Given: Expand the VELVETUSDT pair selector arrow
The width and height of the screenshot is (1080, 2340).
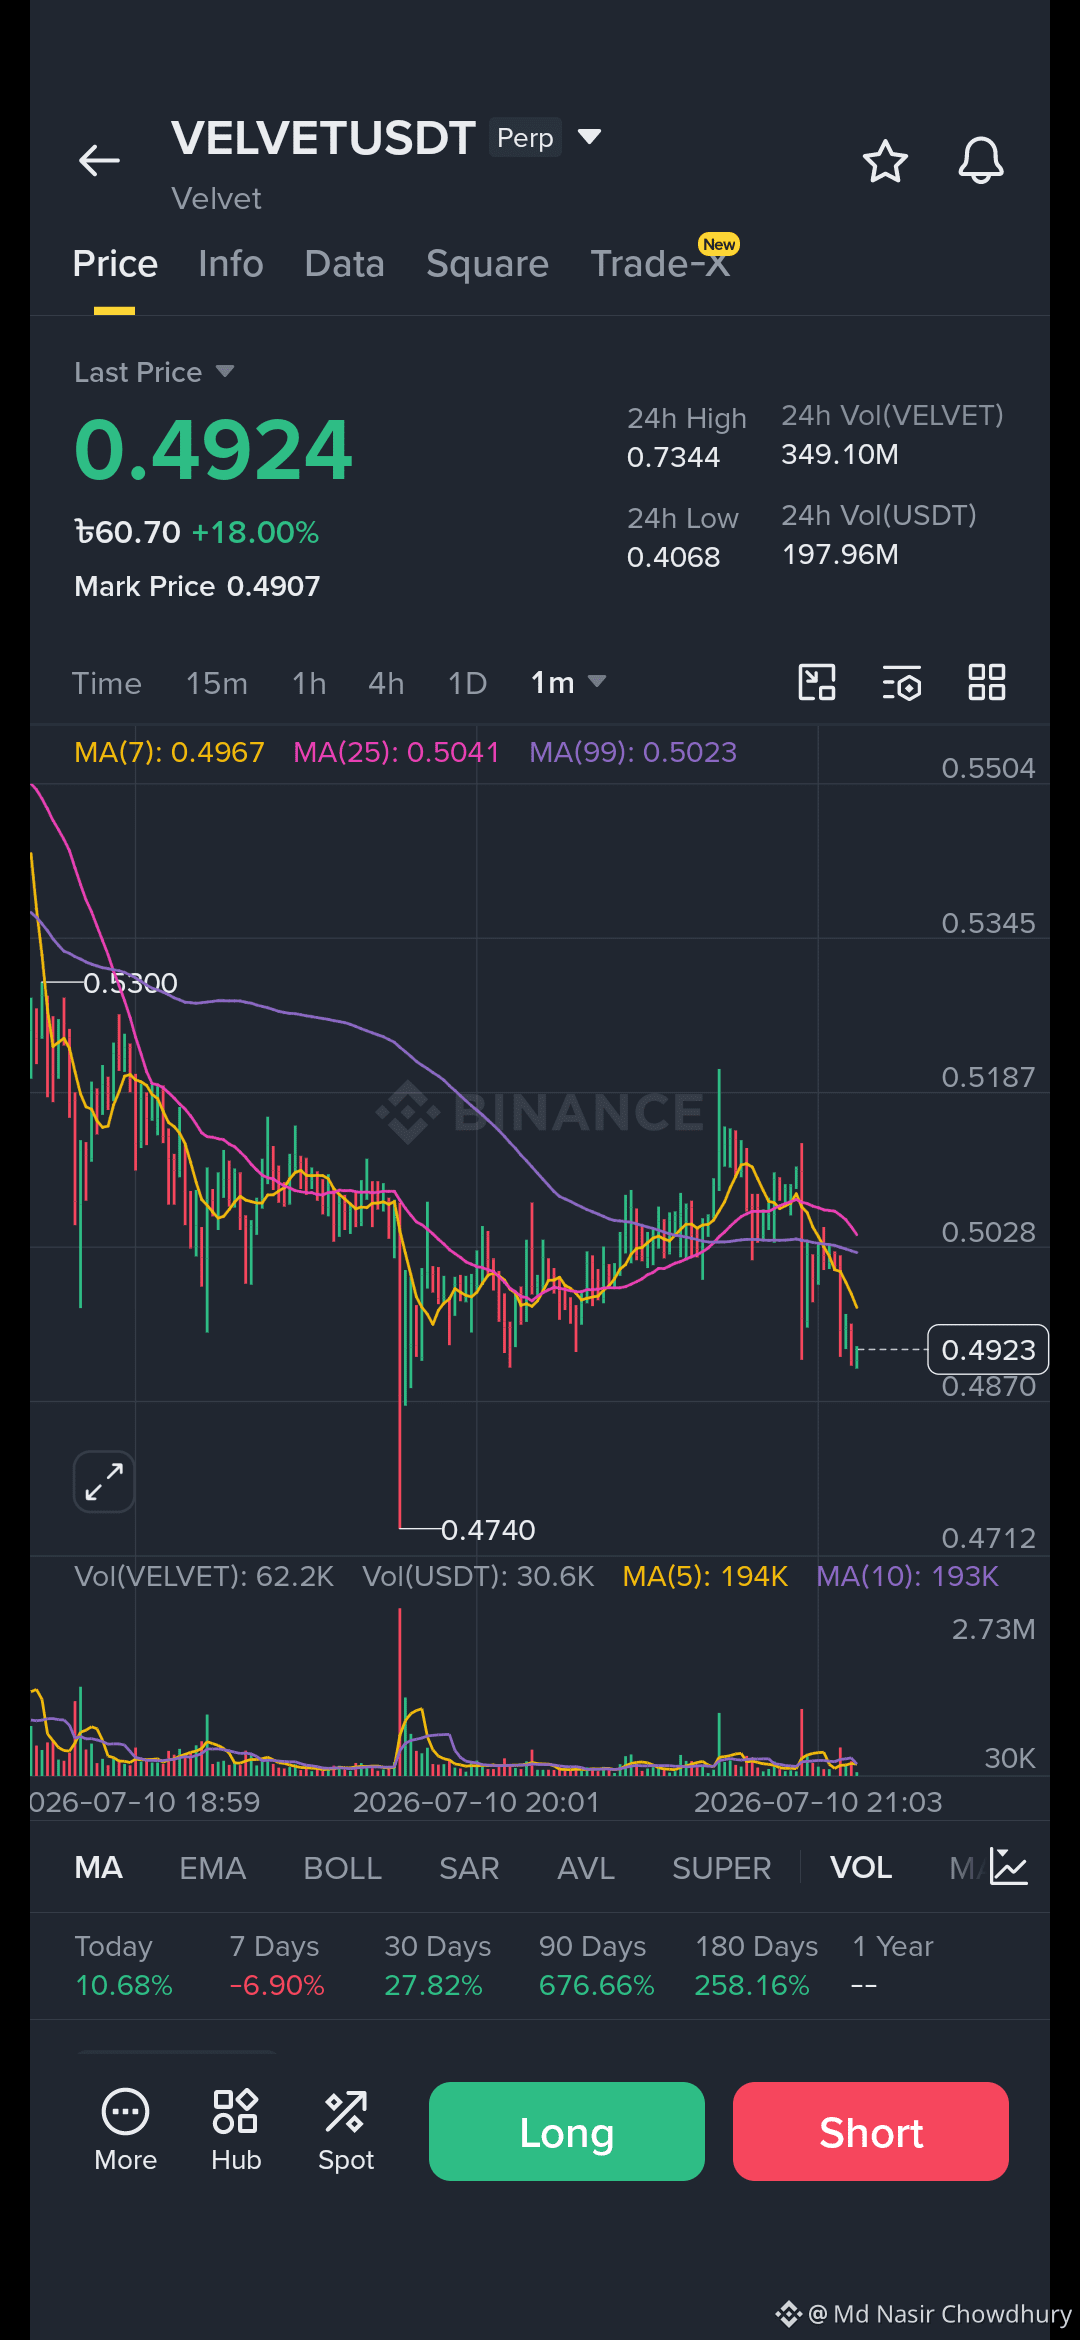Looking at the screenshot, I should click(590, 136).
